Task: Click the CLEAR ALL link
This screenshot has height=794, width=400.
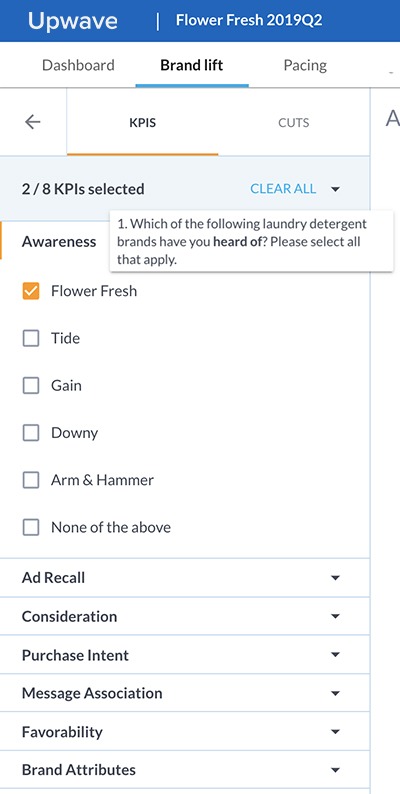Action: 283,189
